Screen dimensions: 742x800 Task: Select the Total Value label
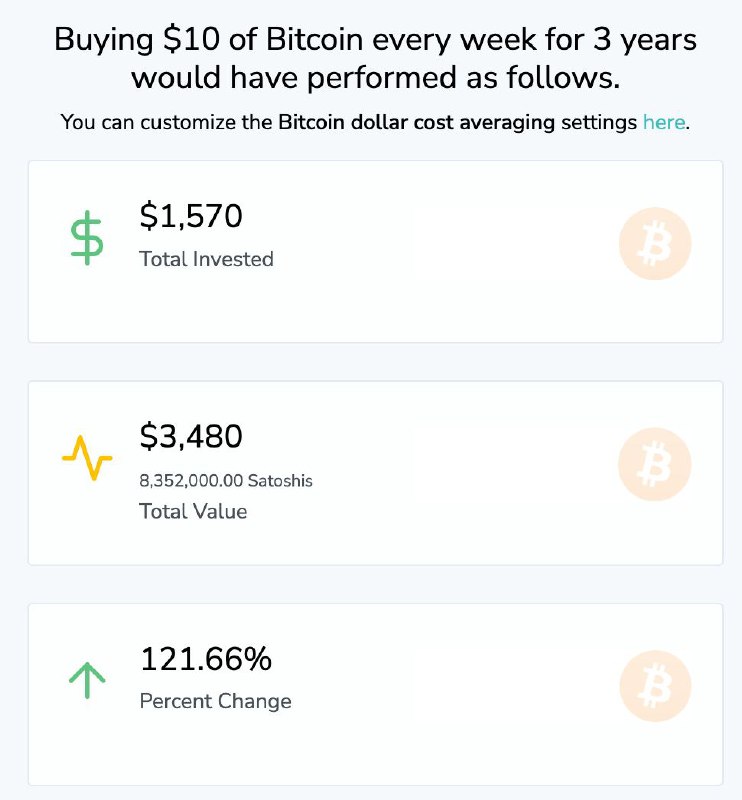[193, 511]
